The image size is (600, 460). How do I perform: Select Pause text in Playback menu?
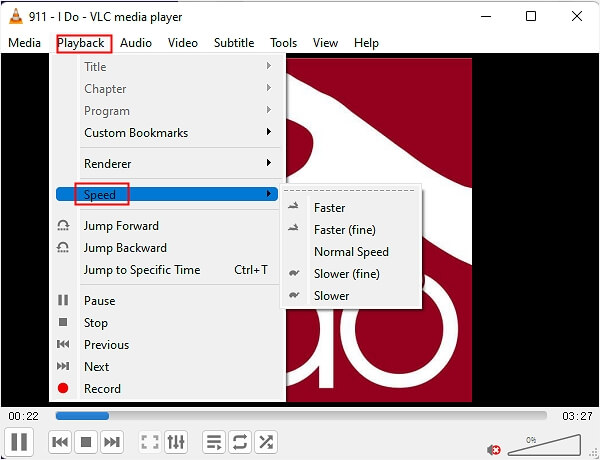[x=99, y=301]
